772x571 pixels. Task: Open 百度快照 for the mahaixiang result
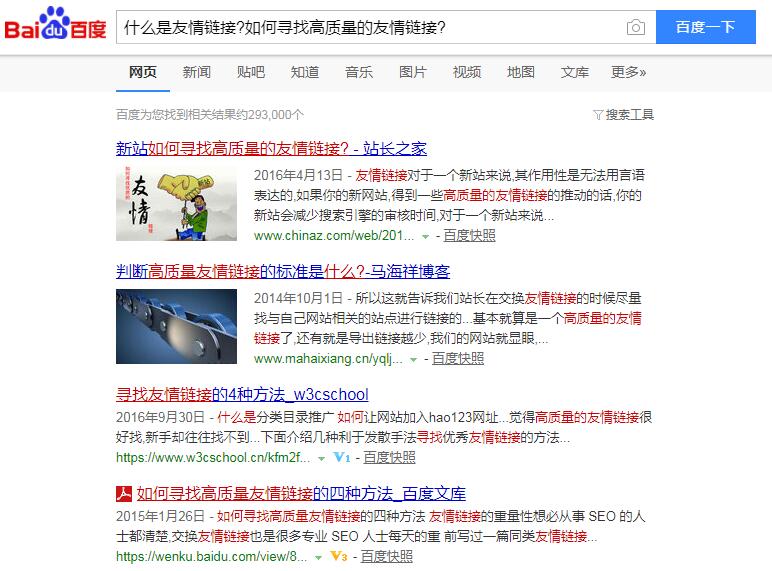pos(458,359)
